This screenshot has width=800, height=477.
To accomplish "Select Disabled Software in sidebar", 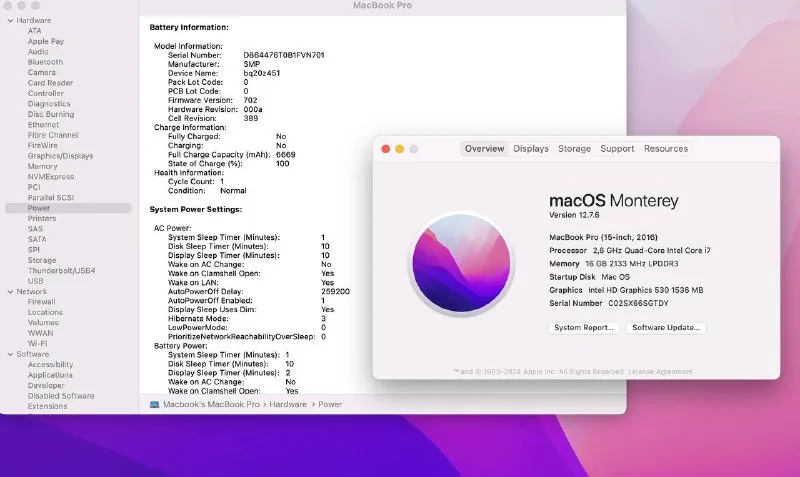I will tap(61, 396).
